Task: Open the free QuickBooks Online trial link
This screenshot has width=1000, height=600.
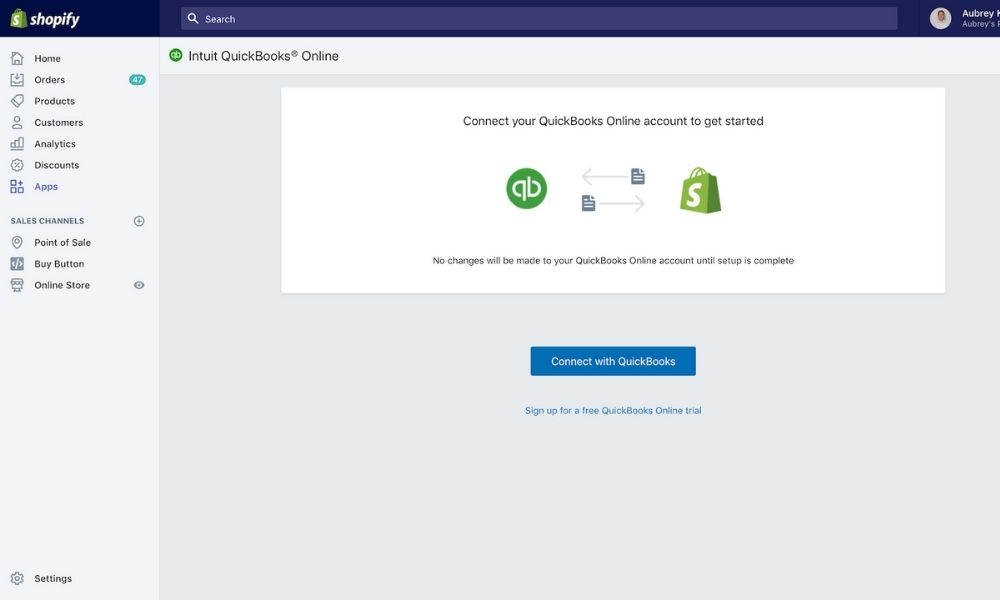Action: click(613, 410)
